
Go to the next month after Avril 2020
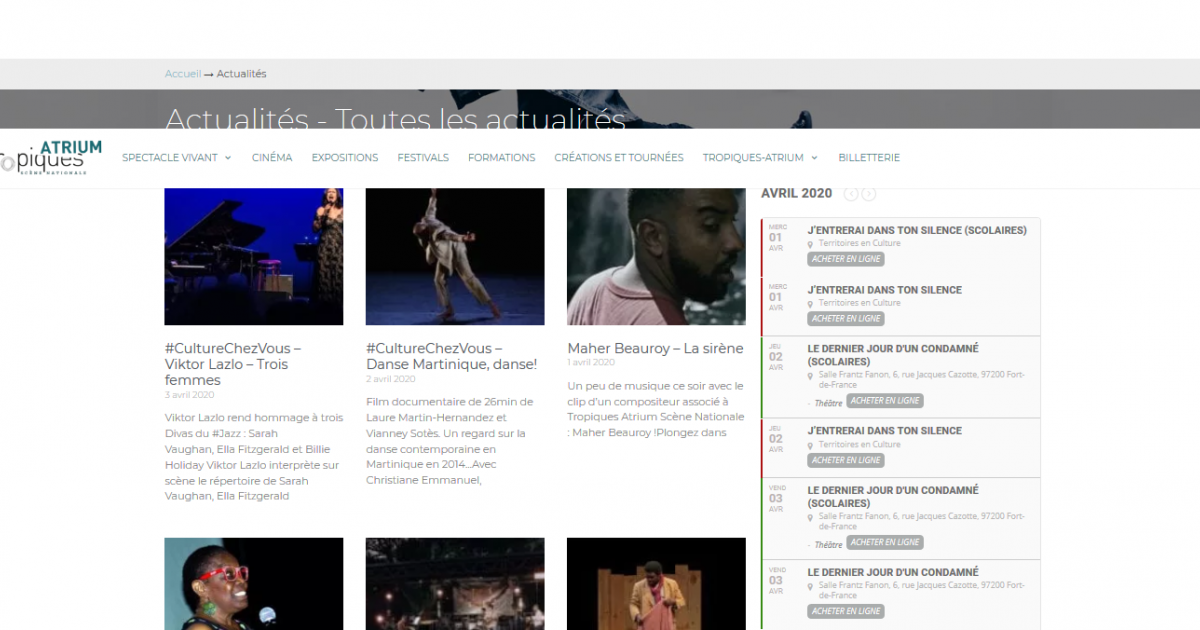[869, 194]
